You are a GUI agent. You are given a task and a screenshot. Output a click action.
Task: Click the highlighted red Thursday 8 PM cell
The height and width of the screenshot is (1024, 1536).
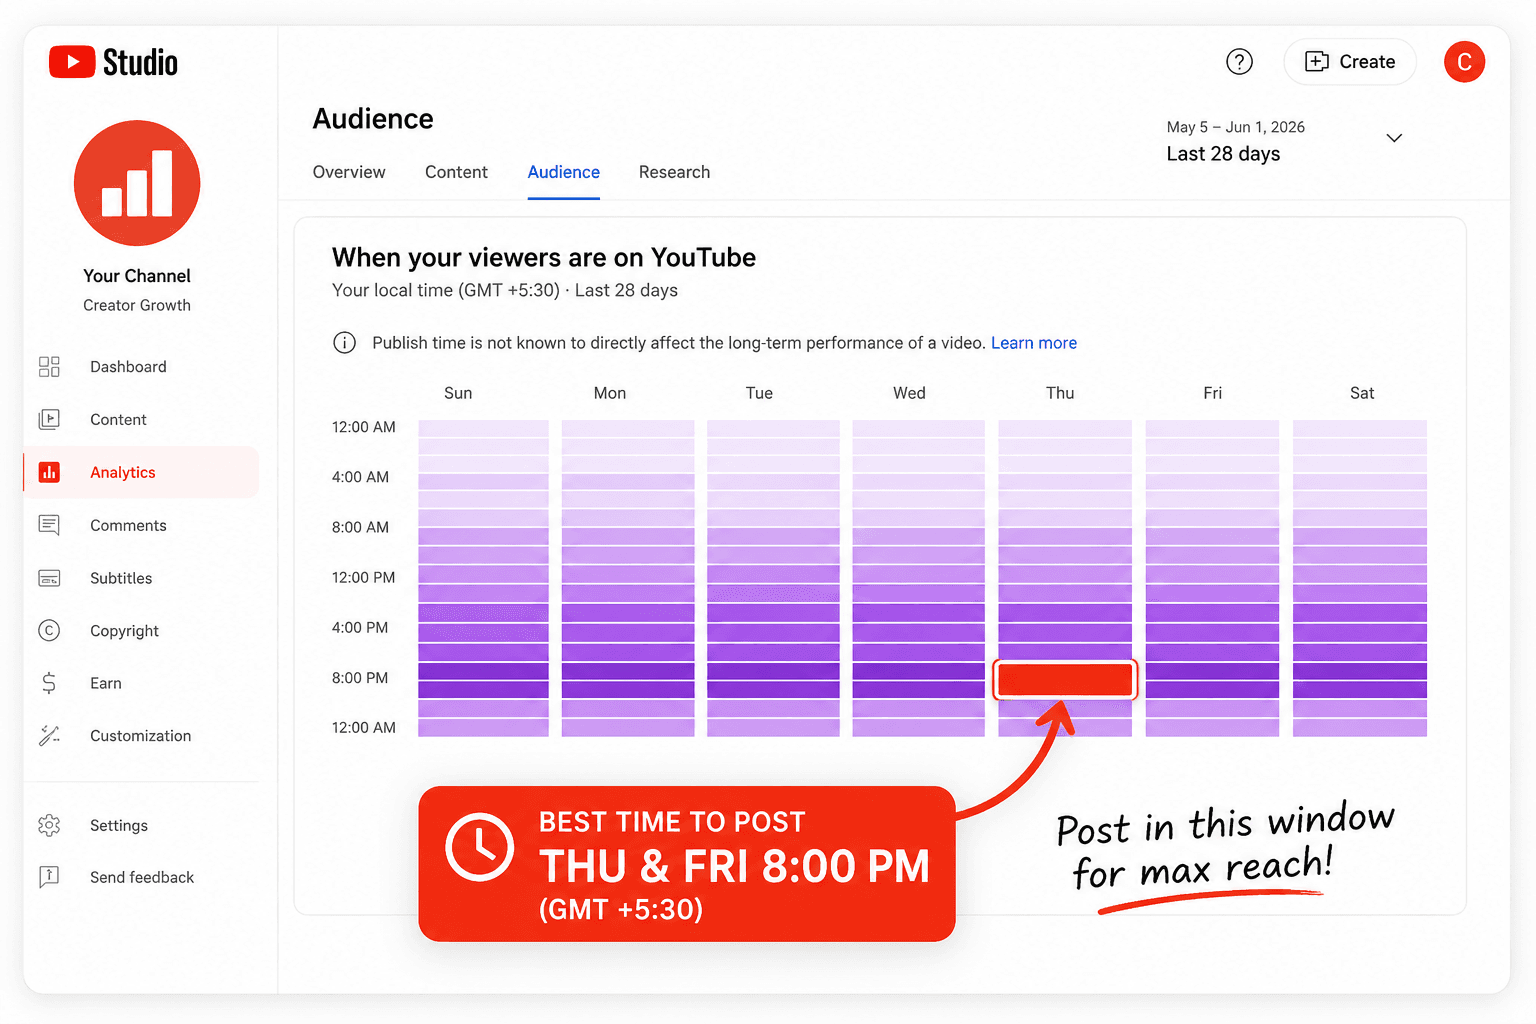pyautogui.click(x=1065, y=680)
